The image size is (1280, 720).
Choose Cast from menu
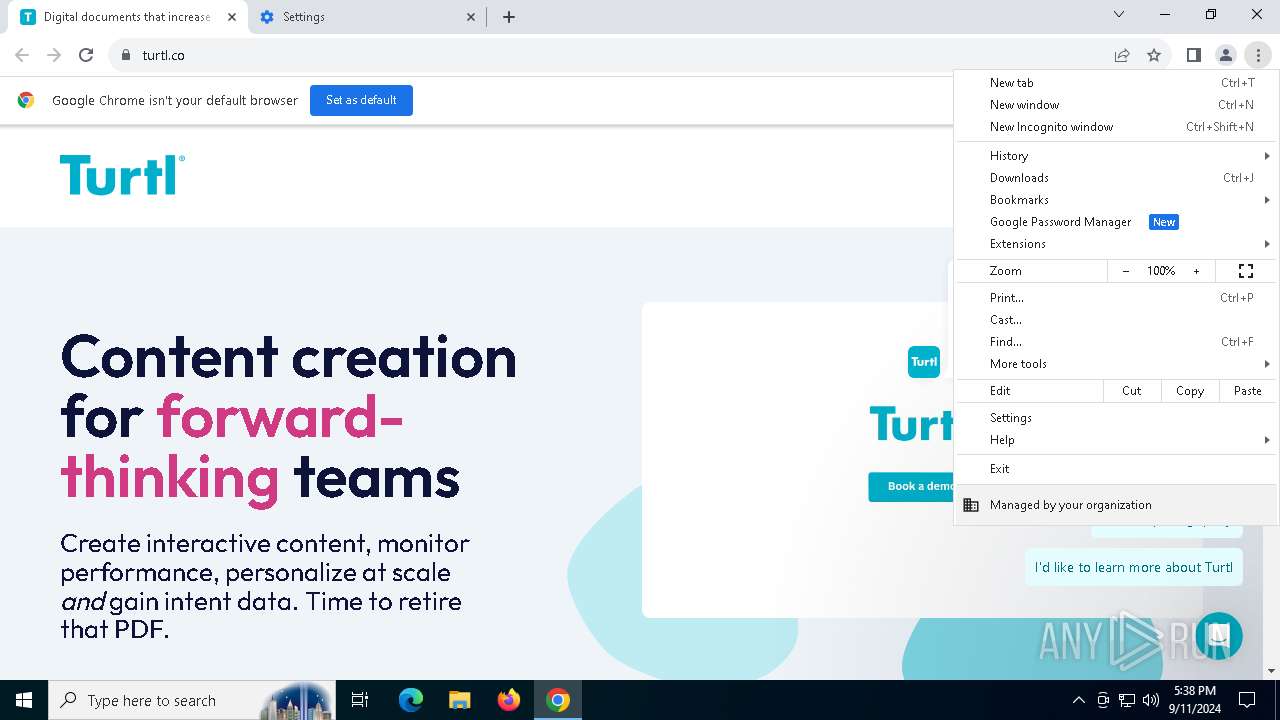click(1117, 320)
